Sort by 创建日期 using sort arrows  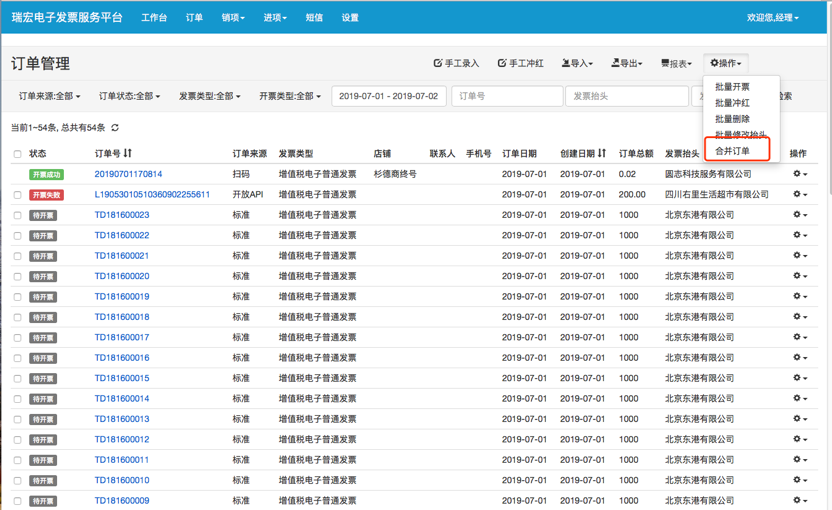click(601, 153)
